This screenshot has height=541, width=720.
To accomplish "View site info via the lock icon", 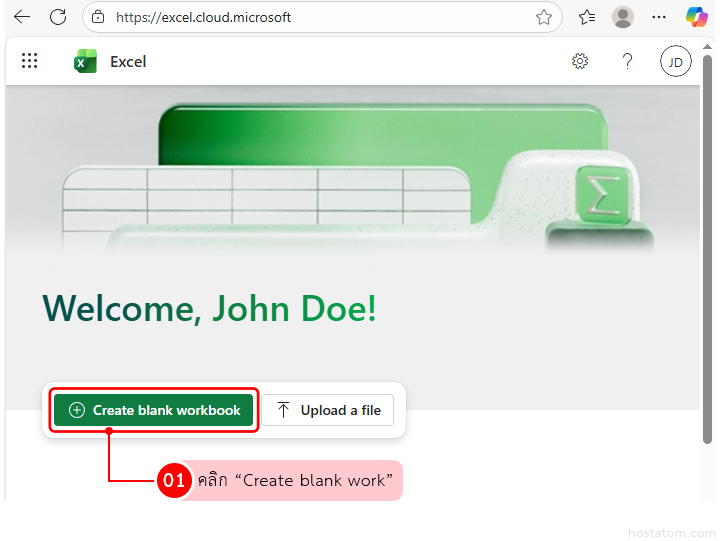I will point(97,17).
